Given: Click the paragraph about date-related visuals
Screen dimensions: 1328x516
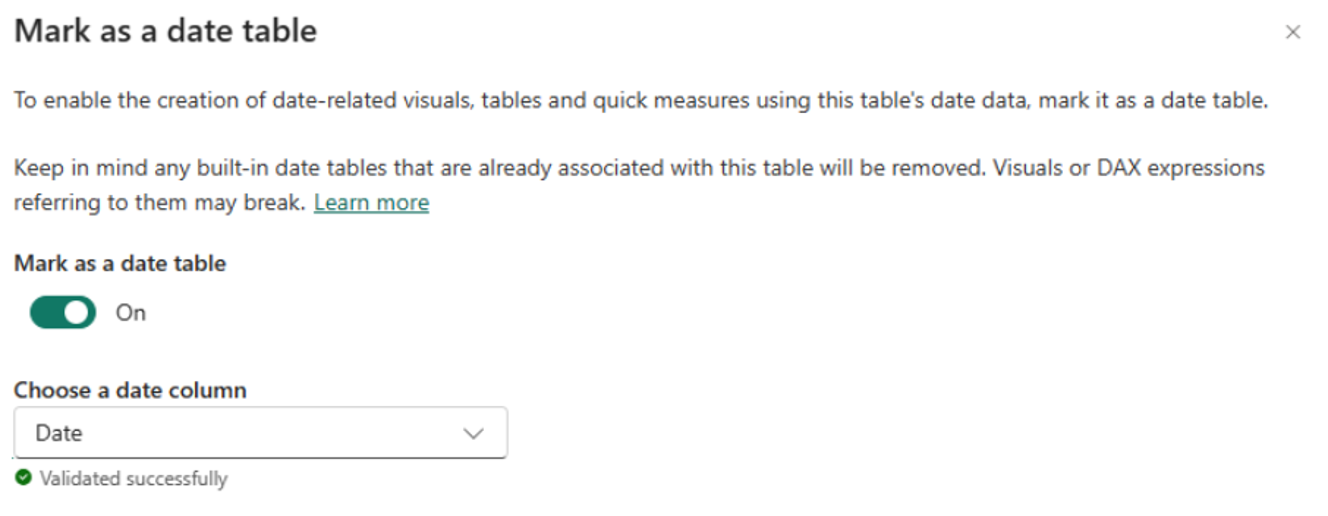Looking at the screenshot, I should (x=641, y=102).
